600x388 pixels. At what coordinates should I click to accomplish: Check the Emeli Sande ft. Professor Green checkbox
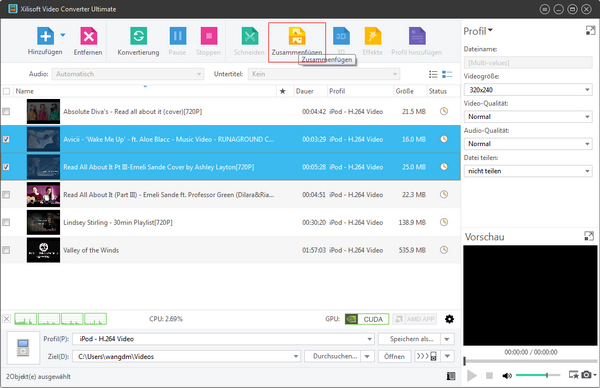[x=6, y=195]
